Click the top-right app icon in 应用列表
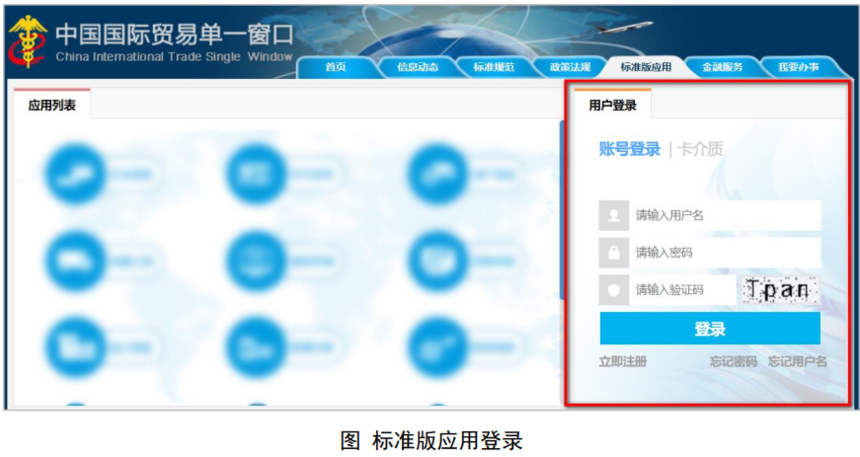Image resolution: width=860 pixels, height=457 pixels. (x=438, y=173)
